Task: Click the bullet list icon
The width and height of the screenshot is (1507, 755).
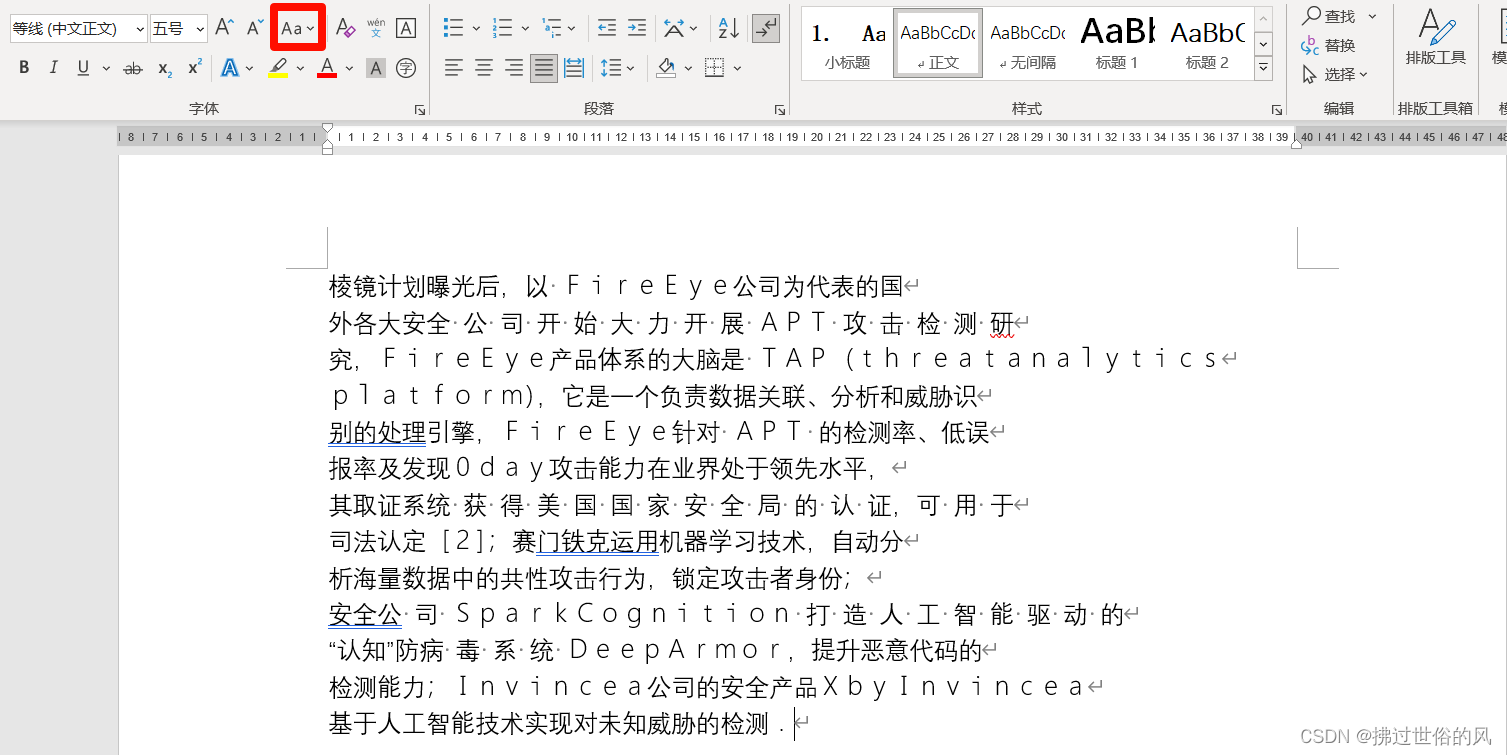Action: (x=453, y=28)
